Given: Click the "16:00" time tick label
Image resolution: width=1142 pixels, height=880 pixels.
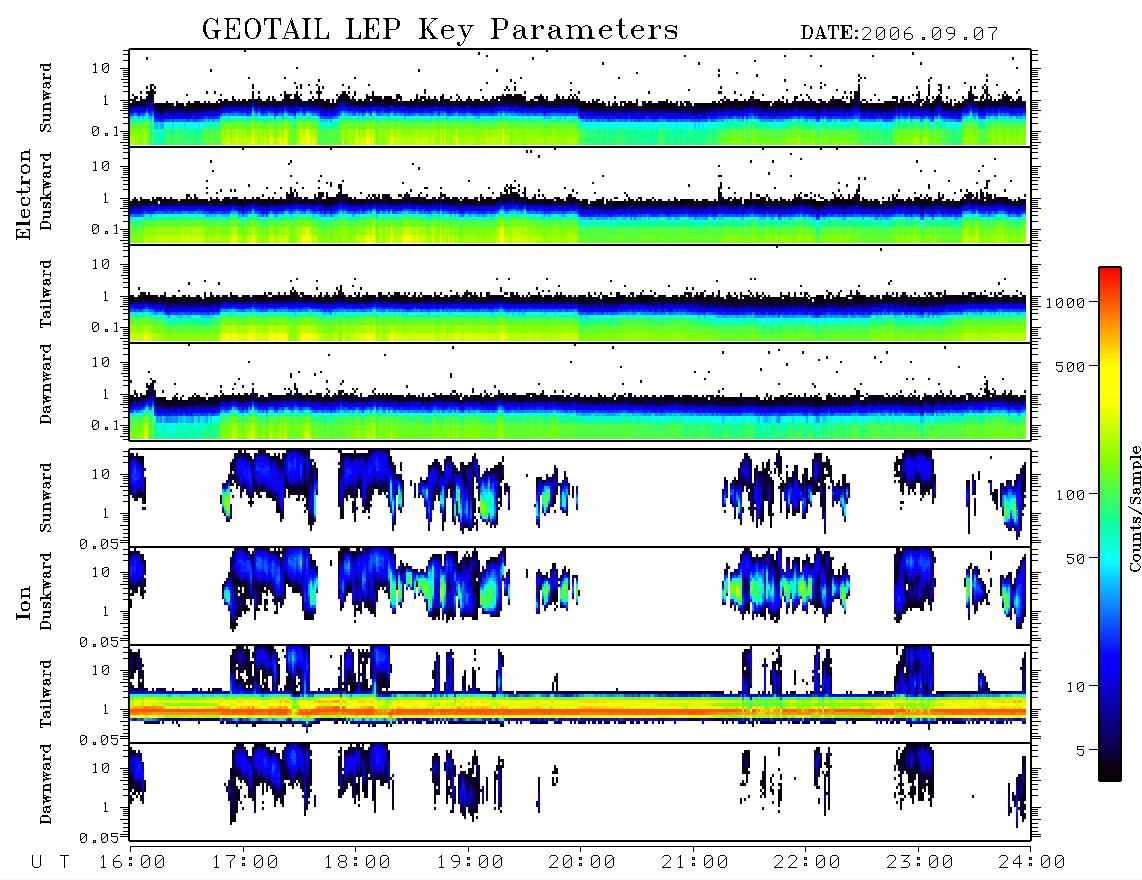Looking at the screenshot, I should 133,863.
